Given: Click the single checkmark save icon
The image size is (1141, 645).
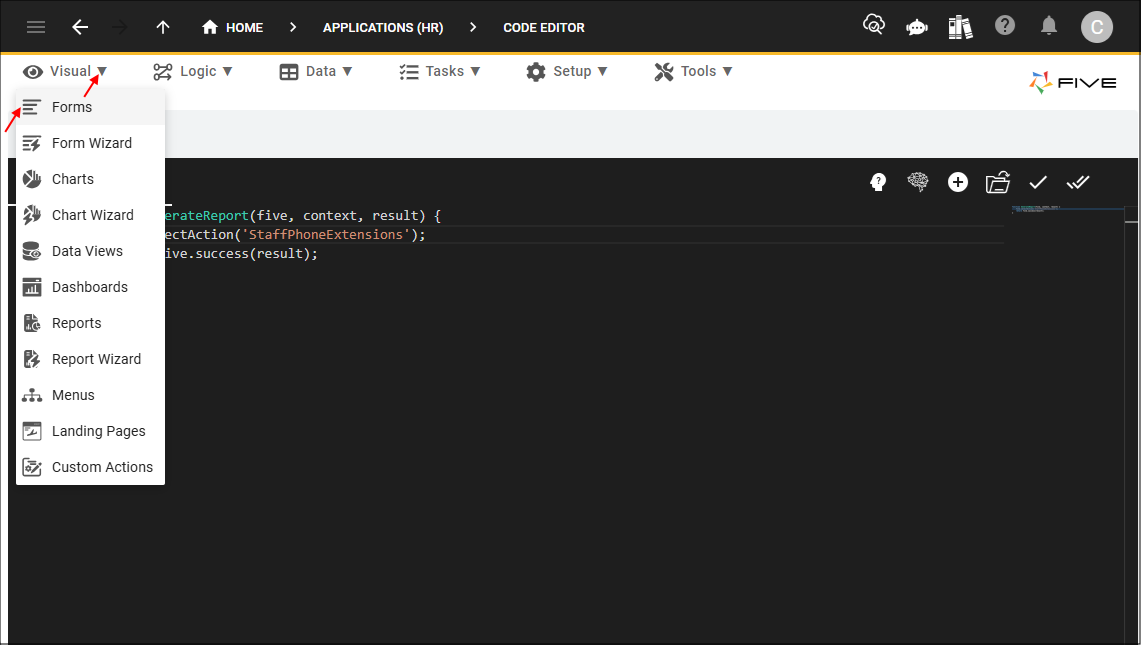Looking at the screenshot, I should (x=1038, y=182).
